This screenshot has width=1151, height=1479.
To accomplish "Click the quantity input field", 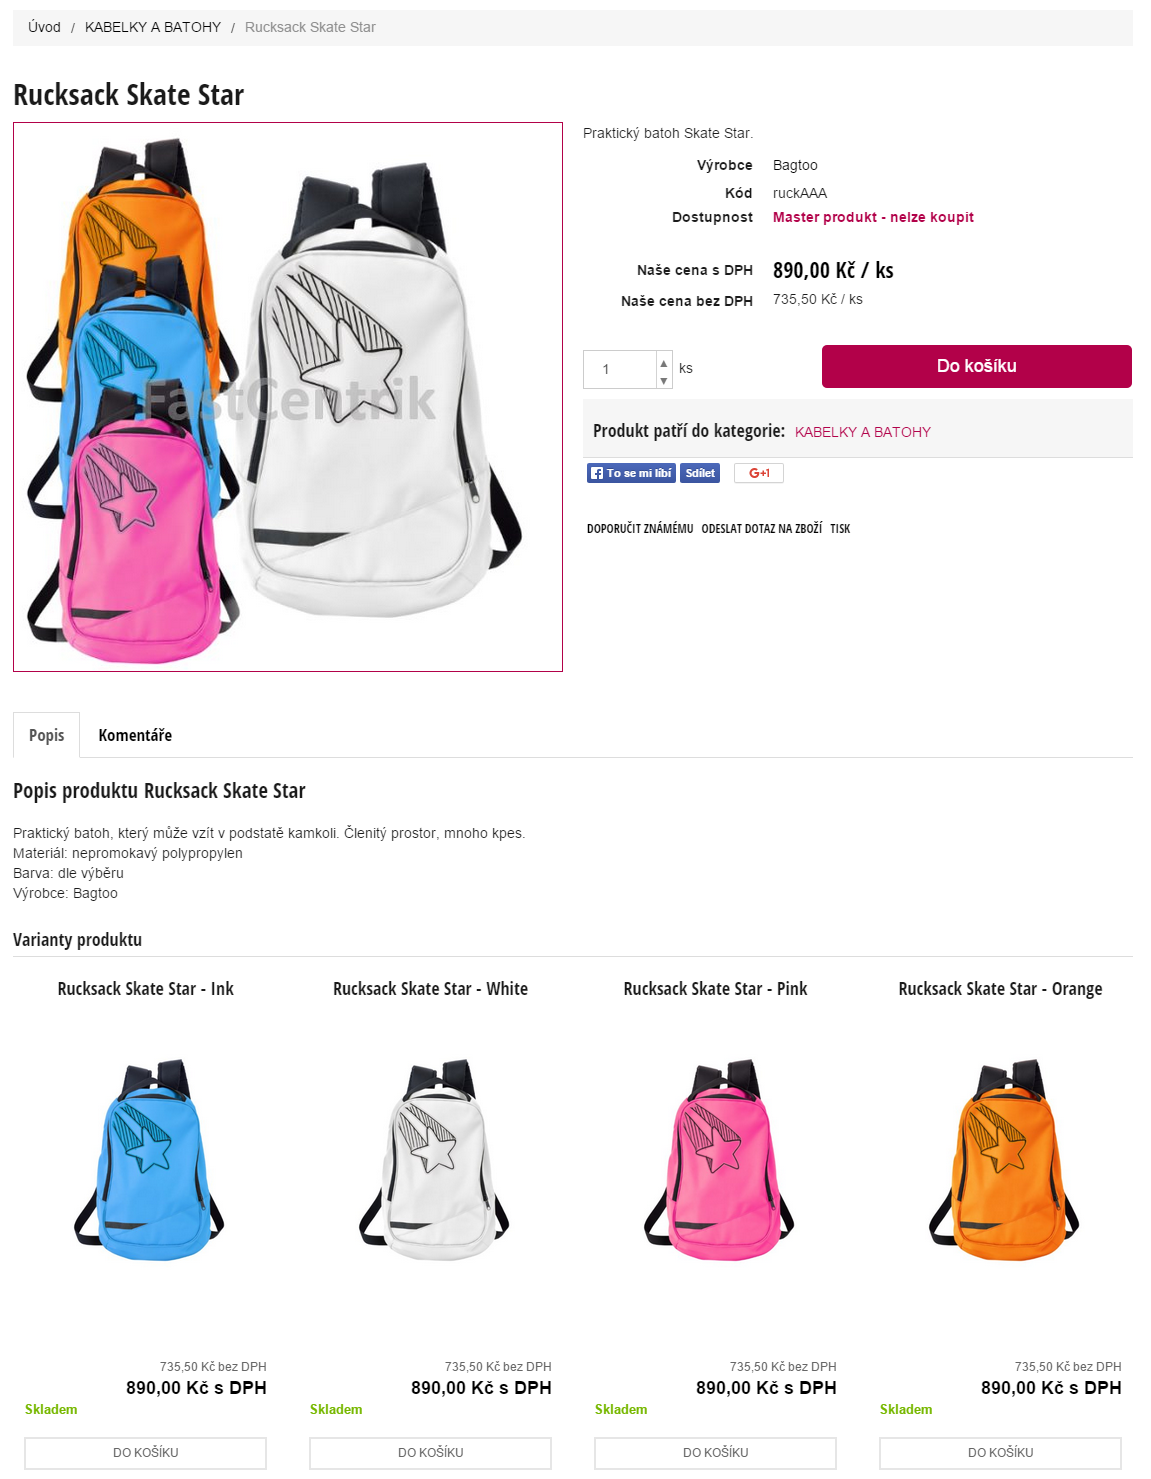I will (621, 369).
